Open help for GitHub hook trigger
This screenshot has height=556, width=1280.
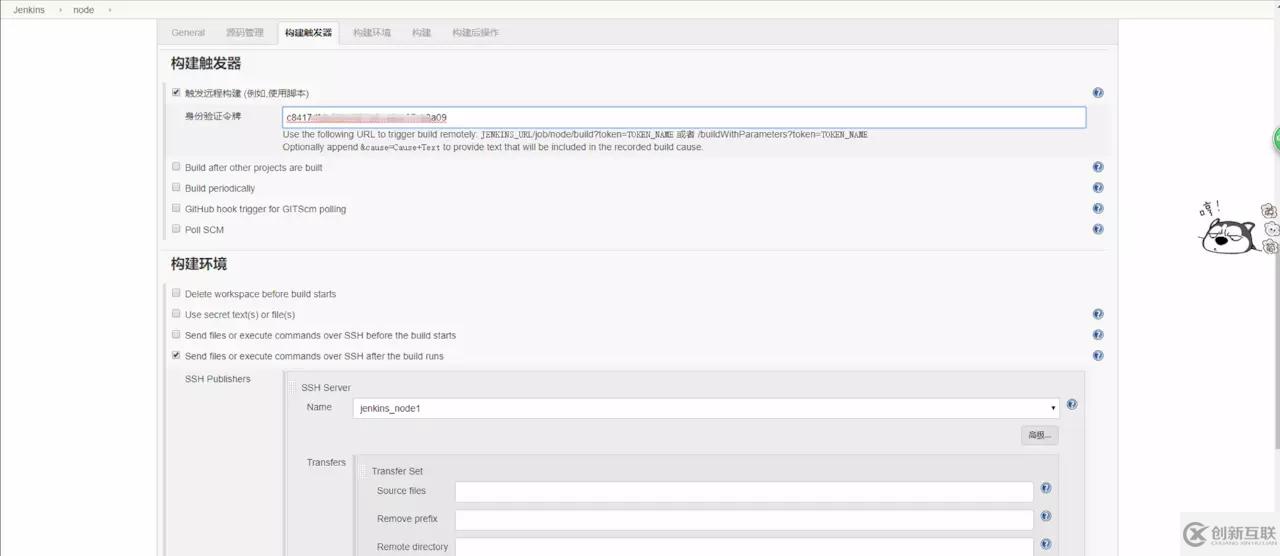click(1098, 208)
